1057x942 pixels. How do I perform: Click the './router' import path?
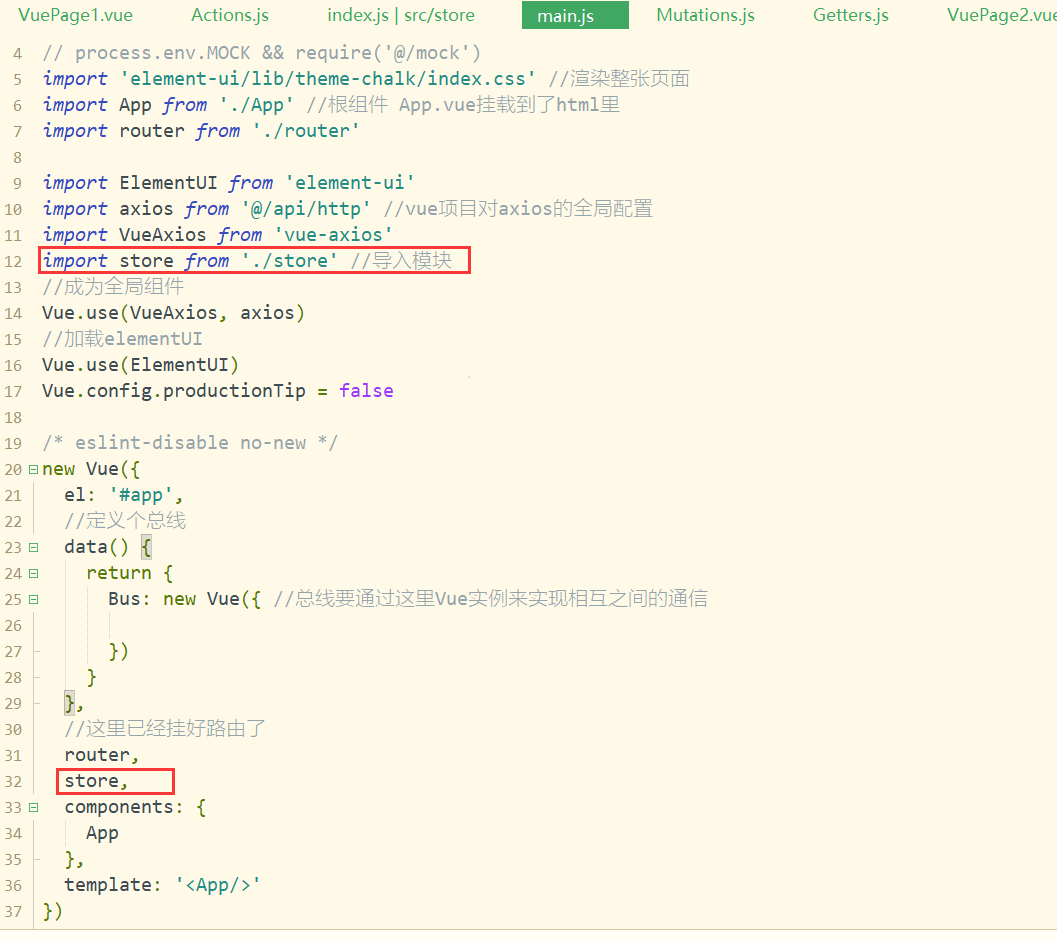[306, 131]
